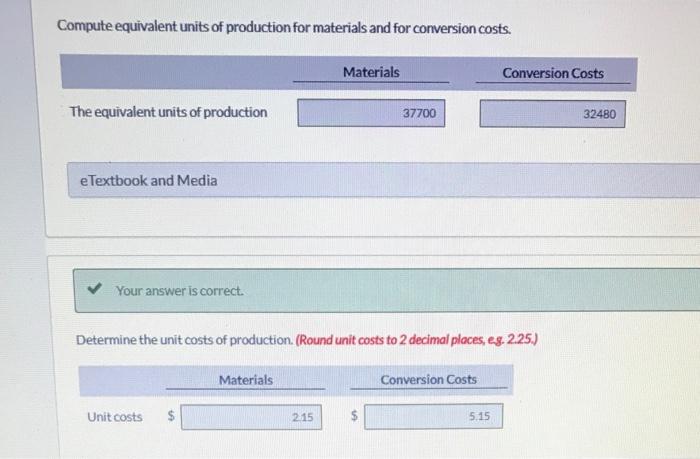The image size is (700, 459).
Task: Click the Conversion Costs unit cost field showing 5.15
Action: tap(433, 417)
